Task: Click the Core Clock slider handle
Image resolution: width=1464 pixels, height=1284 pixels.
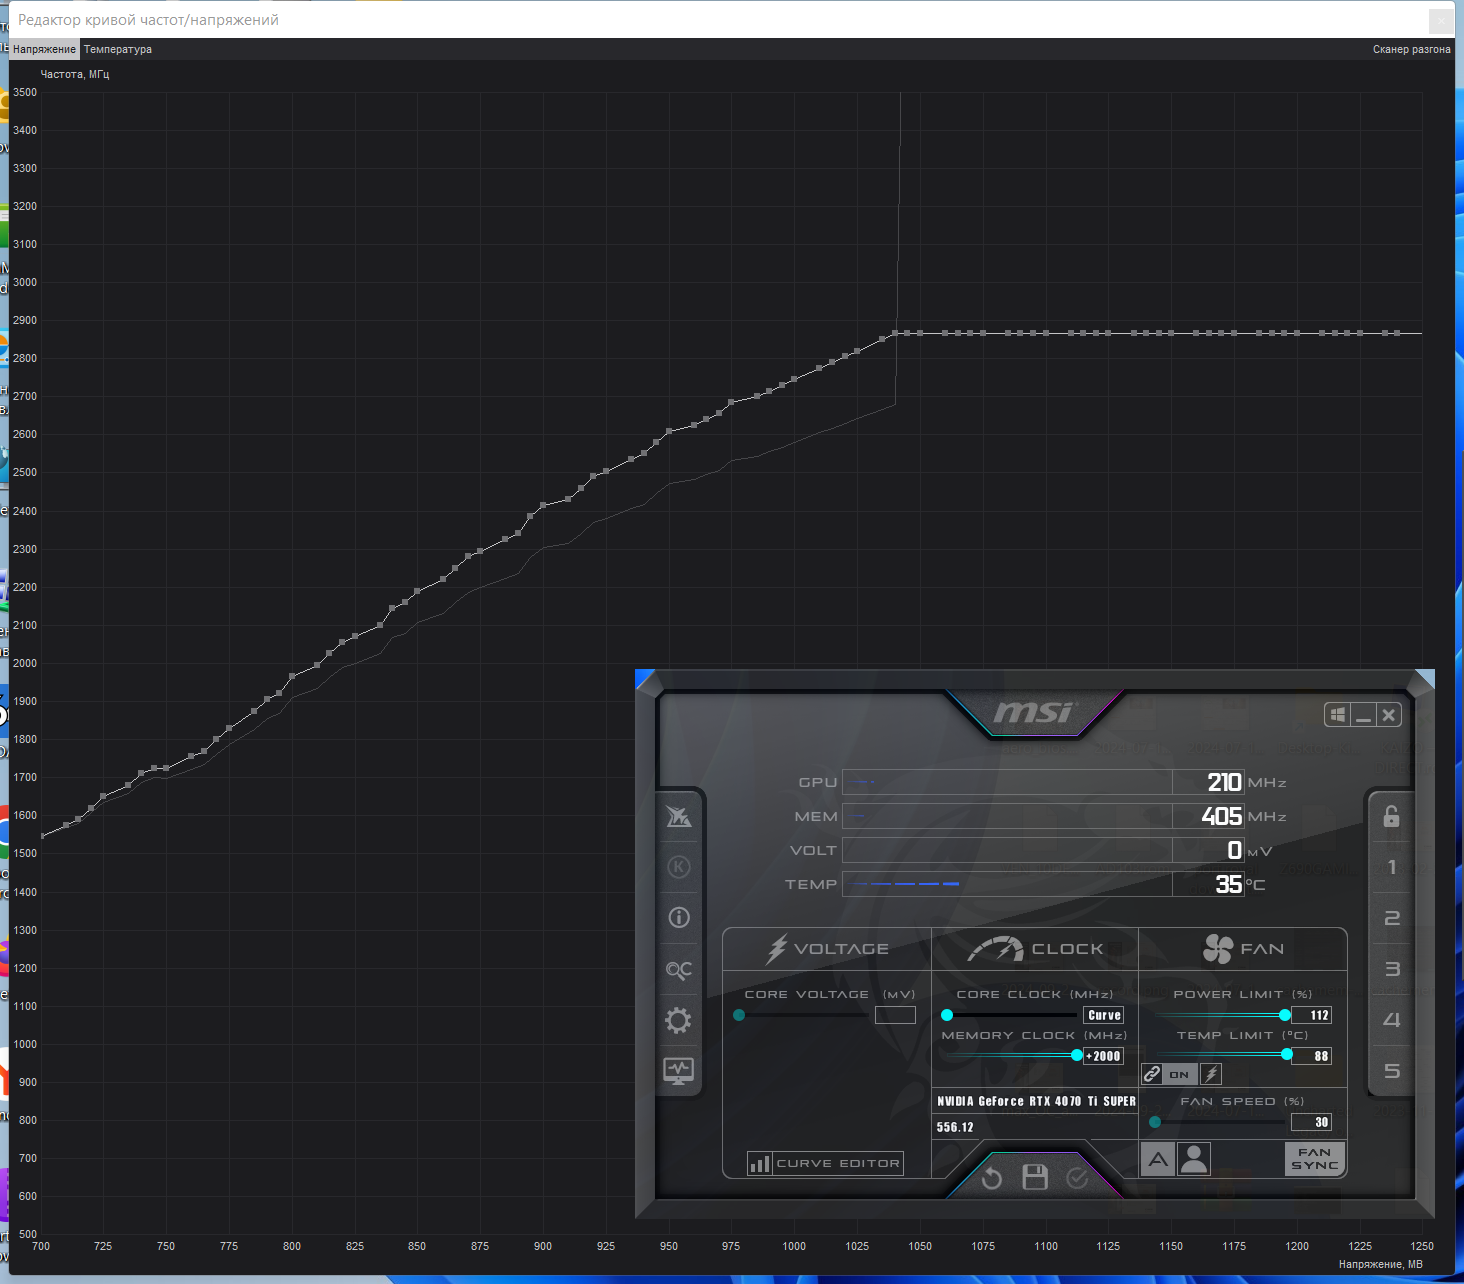Action: click(x=947, y=1015)
